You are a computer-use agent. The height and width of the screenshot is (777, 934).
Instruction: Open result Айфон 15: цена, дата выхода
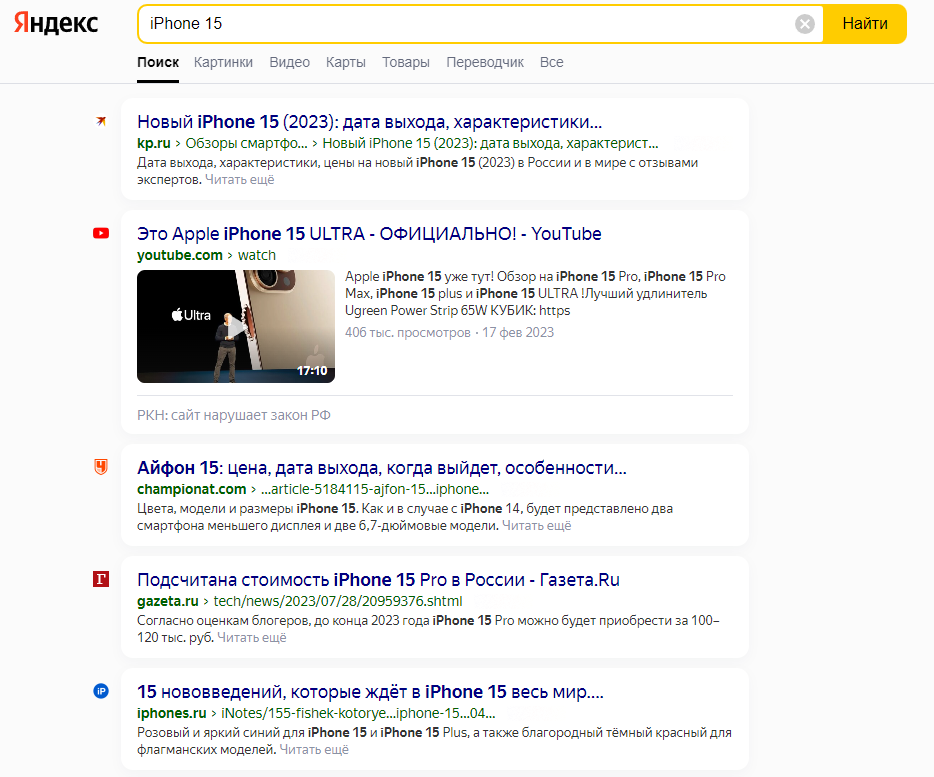382,468
